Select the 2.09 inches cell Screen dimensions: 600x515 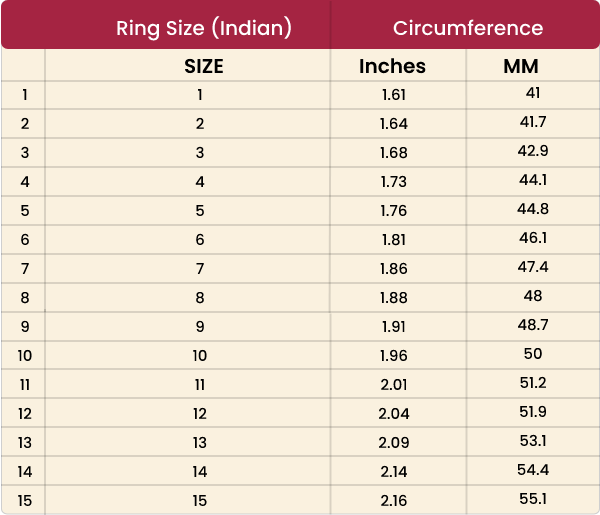(394, 443)
